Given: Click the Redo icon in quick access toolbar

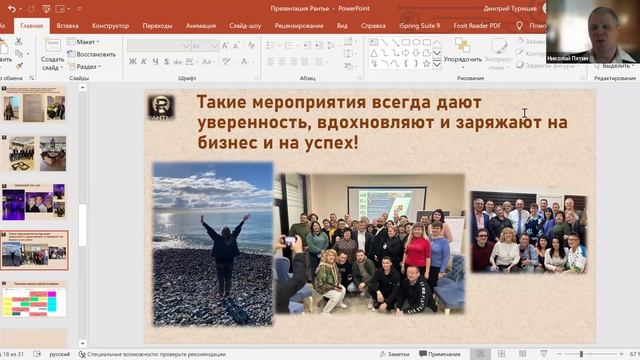Looking at the screenshot, I should [x=31, y=9].
